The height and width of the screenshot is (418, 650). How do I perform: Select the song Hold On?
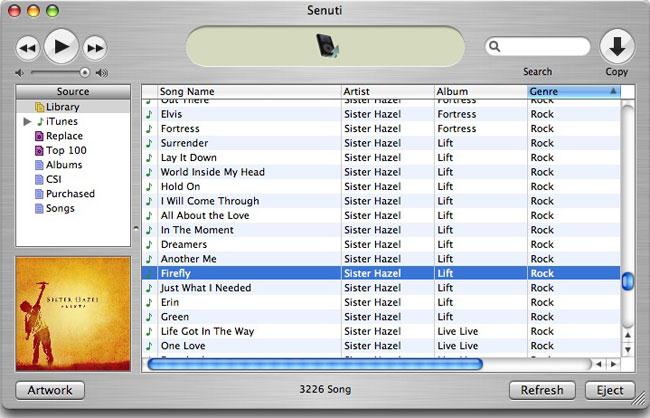coord(180,187)
